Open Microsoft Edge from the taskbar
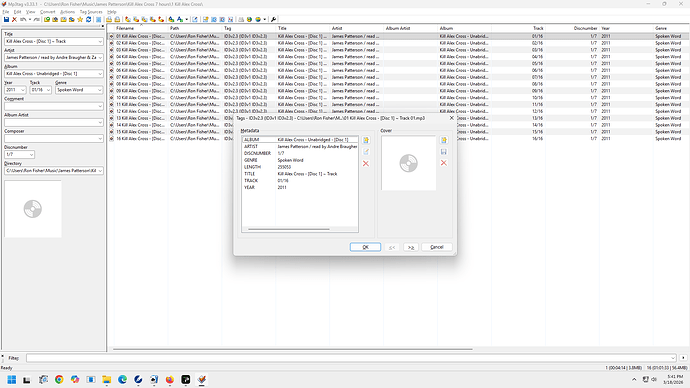 pyautogui.click(x=122, y=379)
